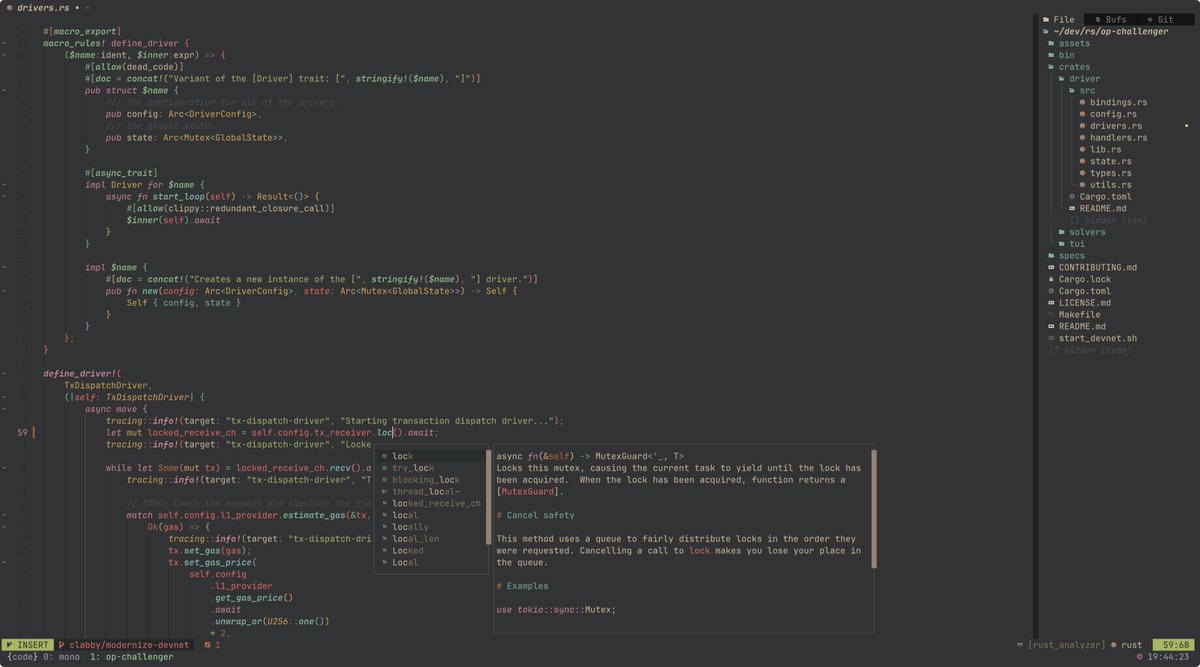Click the Rust icon next to utils.rs
The height and width of the screenshot is (667, 1200).
pyautogui.click(x=1083, y=185)
